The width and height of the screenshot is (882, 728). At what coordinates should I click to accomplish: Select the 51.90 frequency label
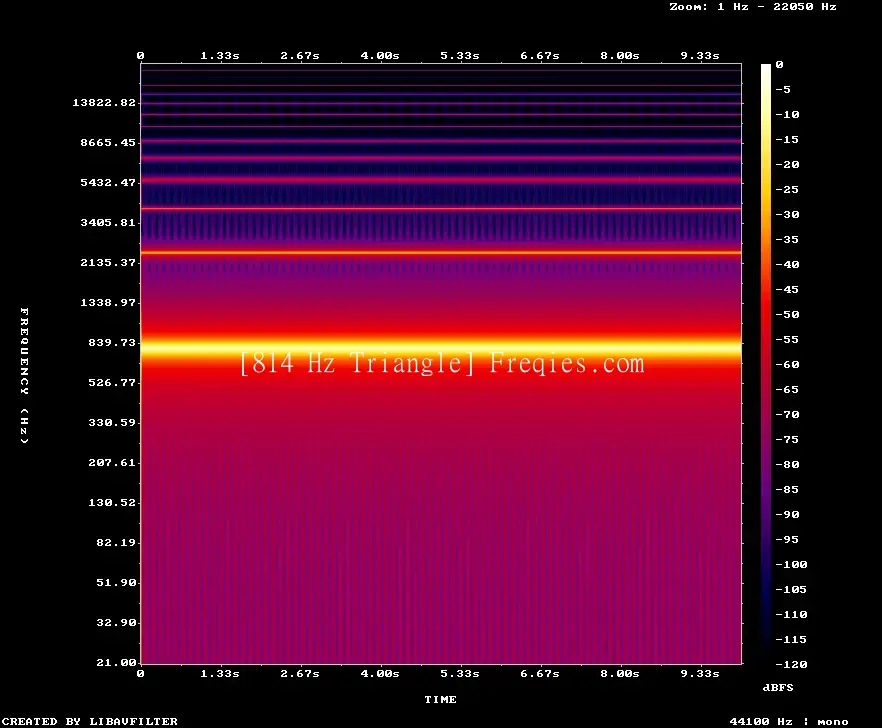[116, 582]
